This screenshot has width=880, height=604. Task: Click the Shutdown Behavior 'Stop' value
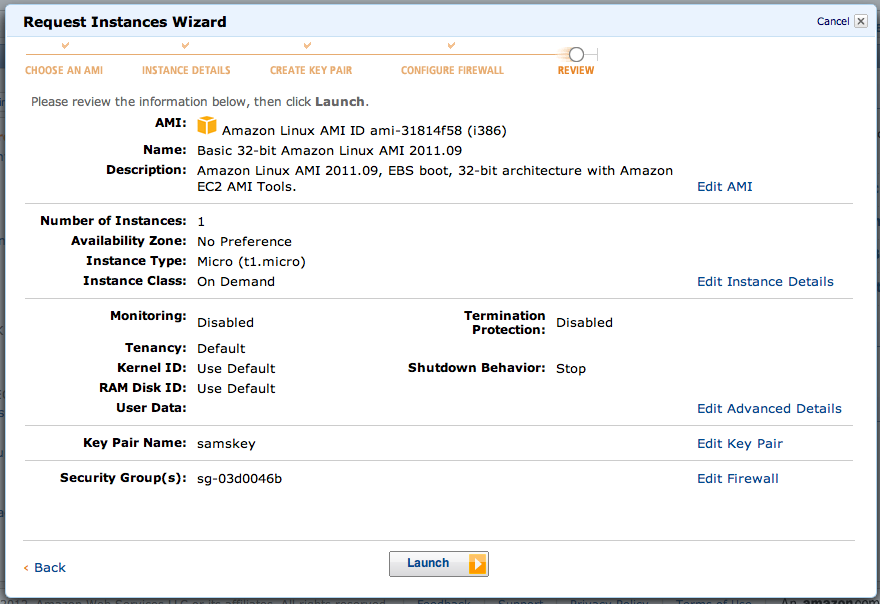[x=571, y=368]
